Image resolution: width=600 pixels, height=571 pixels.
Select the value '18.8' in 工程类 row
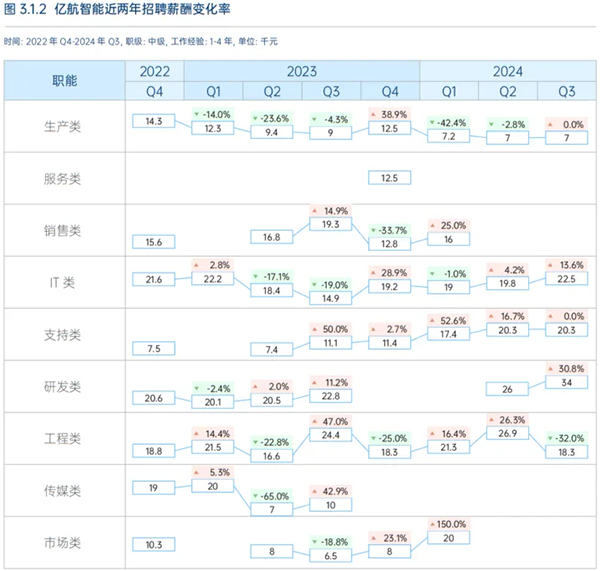click(x=154, y=451)
